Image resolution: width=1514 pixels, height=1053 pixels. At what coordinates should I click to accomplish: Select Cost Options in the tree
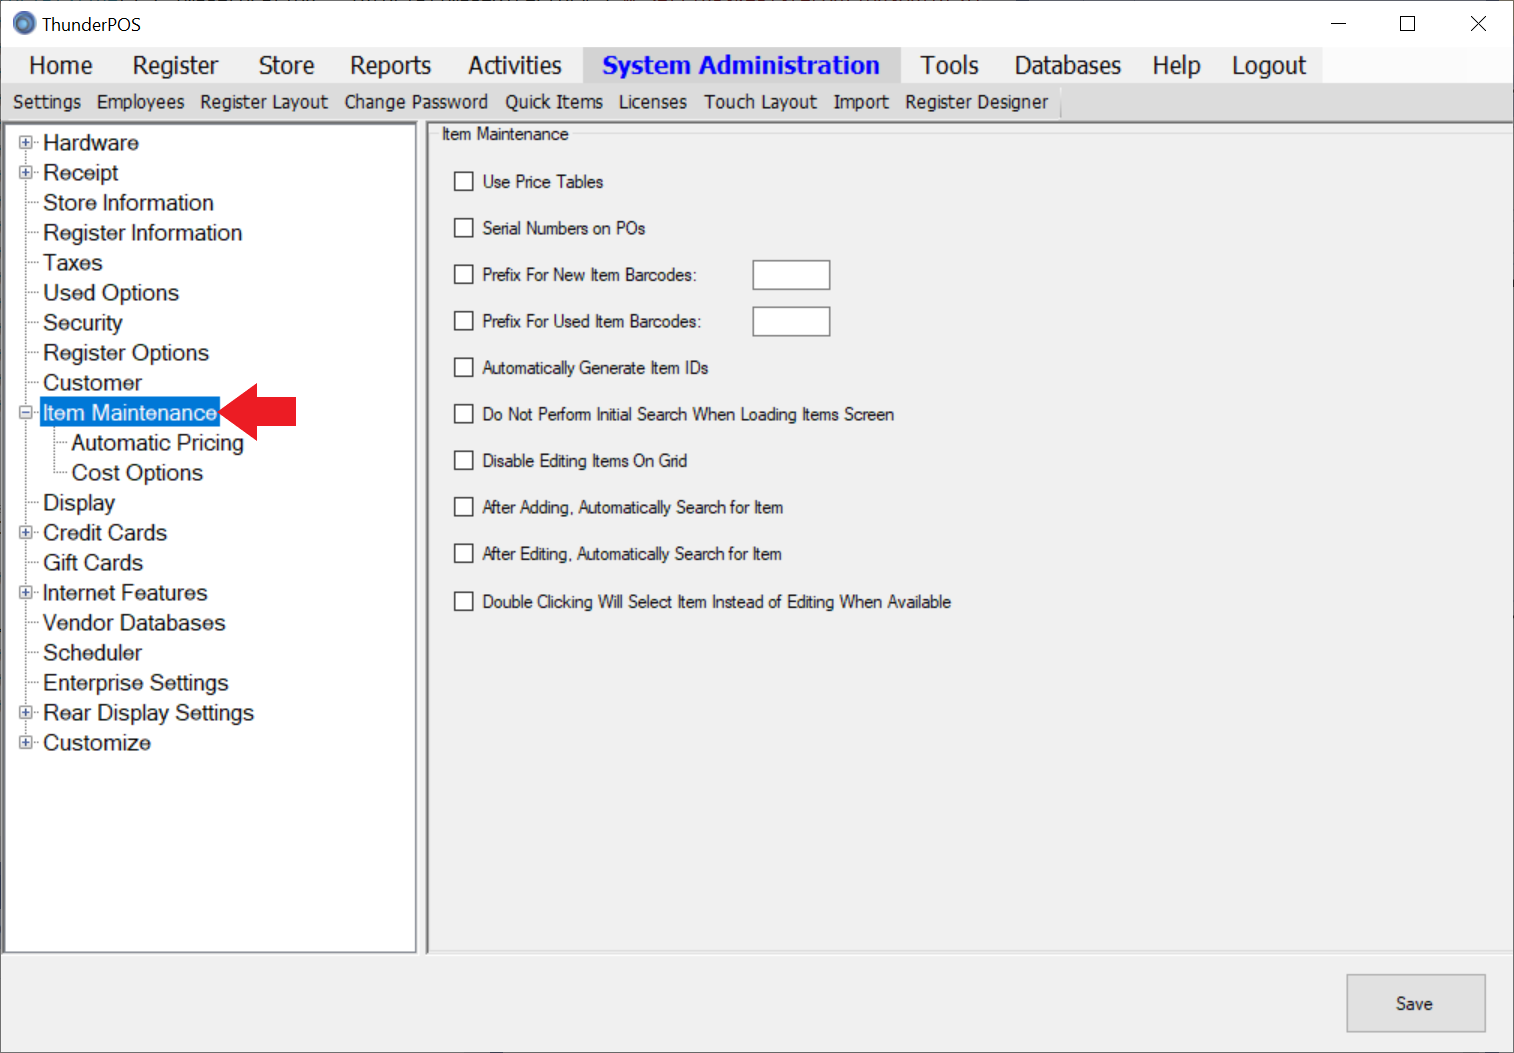(137, 473)
